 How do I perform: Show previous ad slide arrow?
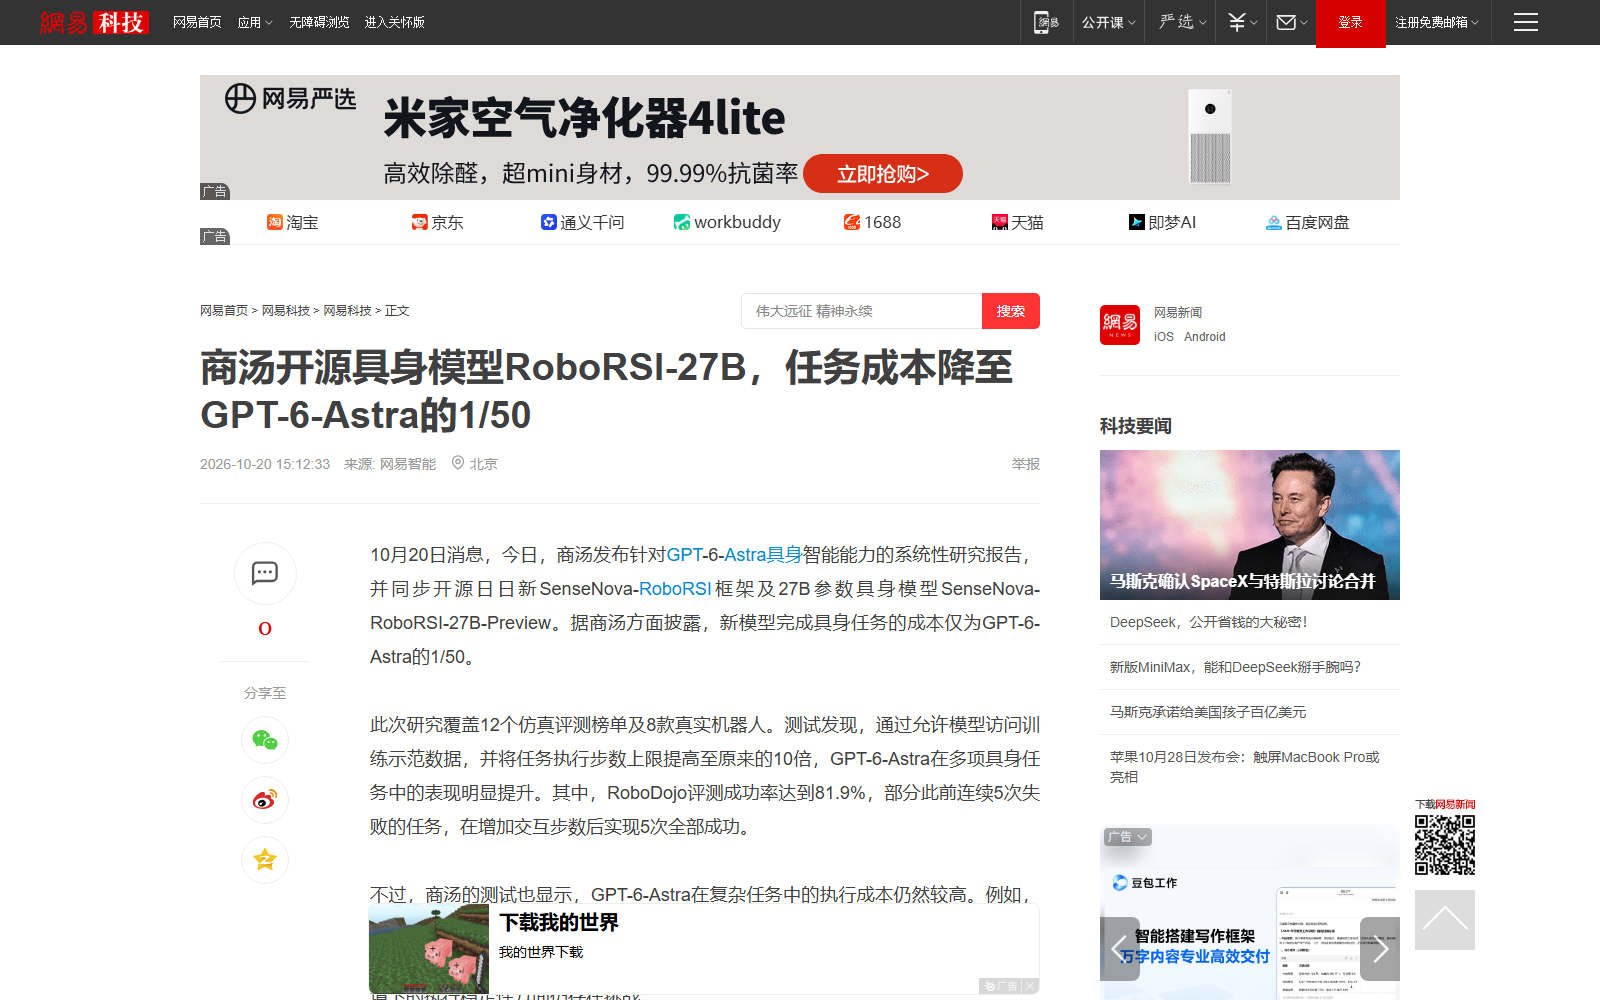tap(1120, 949)
